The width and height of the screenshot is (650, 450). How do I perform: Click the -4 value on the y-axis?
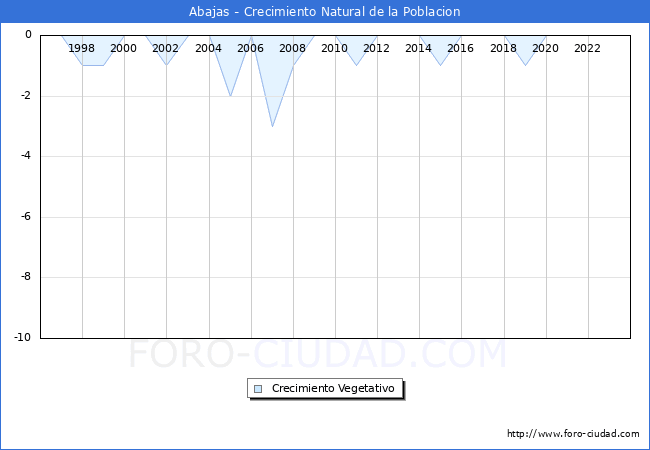tap(26, 156)
